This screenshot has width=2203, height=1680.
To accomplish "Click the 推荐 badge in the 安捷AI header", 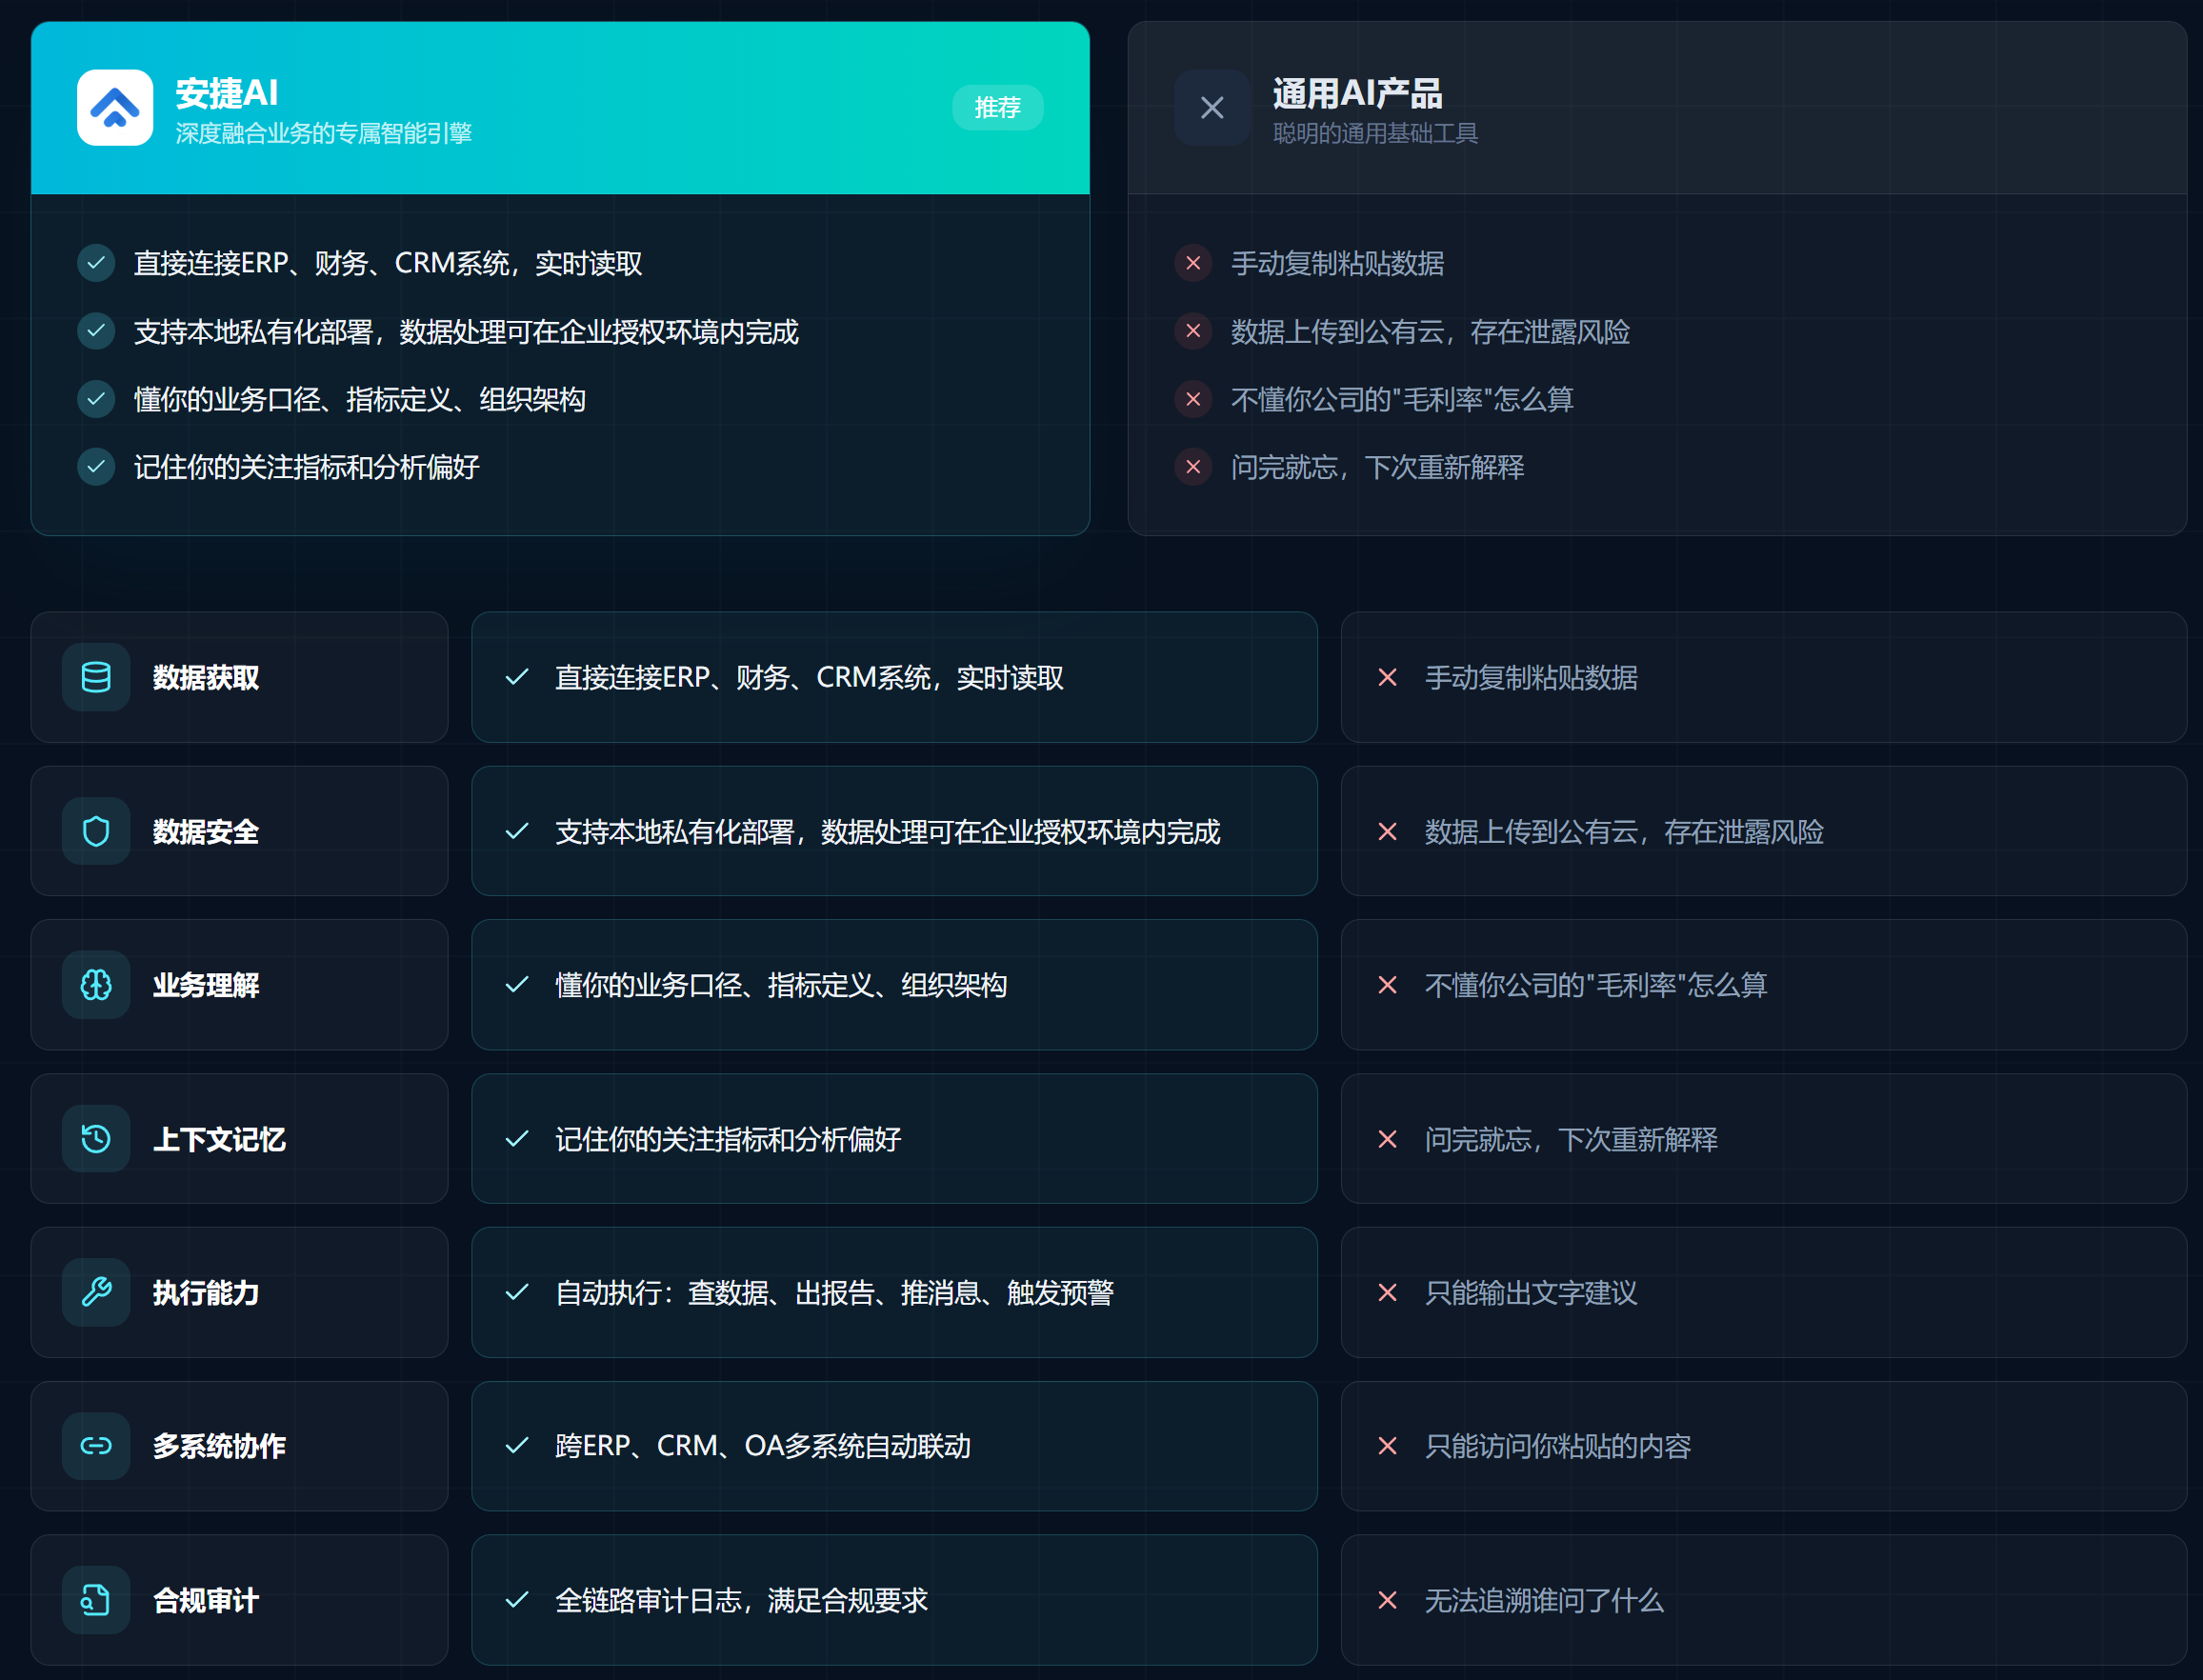I will pyautogui.click(x=997, y=108).
